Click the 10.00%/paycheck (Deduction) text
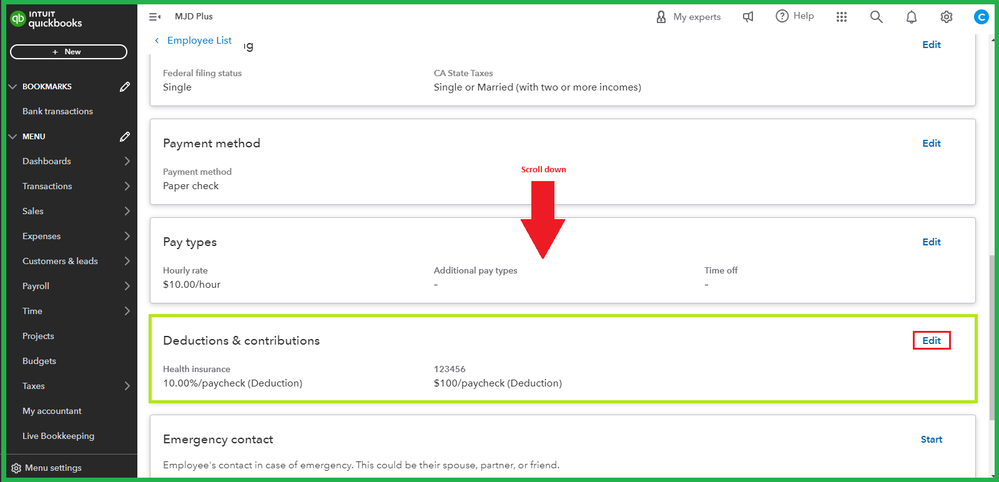This screenshot has width=999, height=482. point(233,383)
